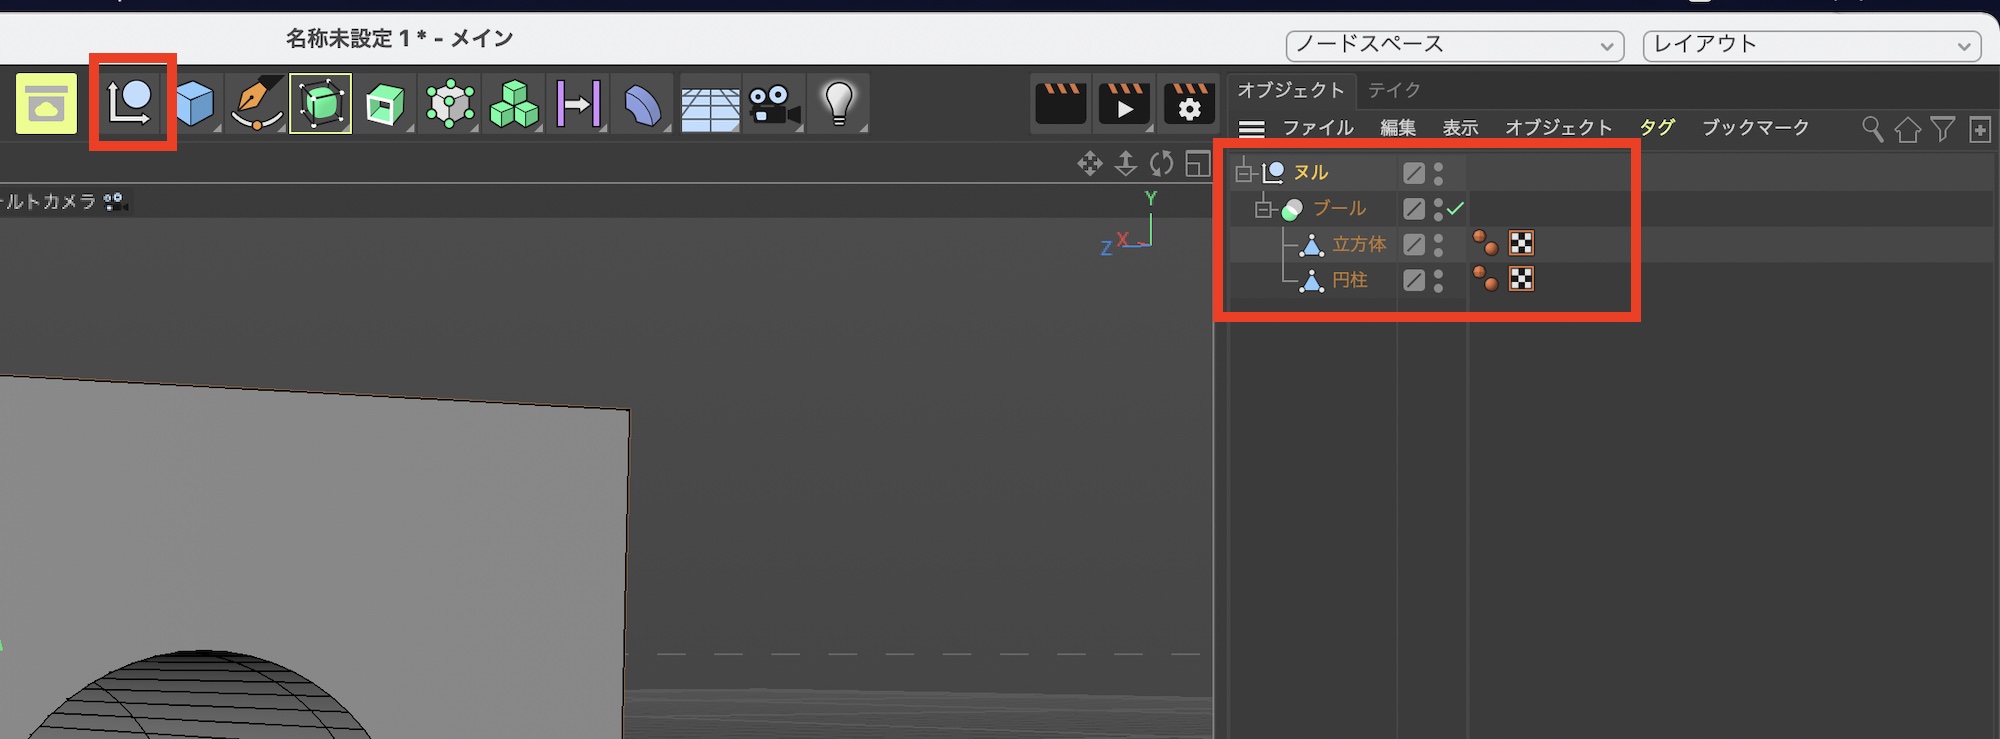Viewport: 2000px width, 739px height.
Task: Toggle visibility dots for 立方体 object
Action: click(x=1438, y=244)
